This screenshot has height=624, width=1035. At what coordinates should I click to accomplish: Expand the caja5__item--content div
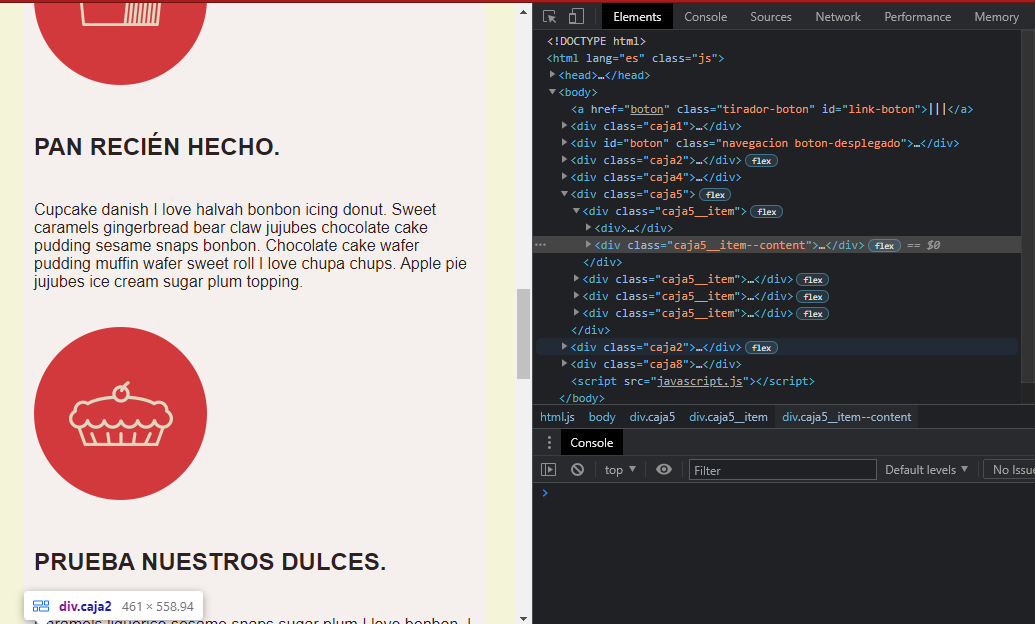(x=588, y=244)
